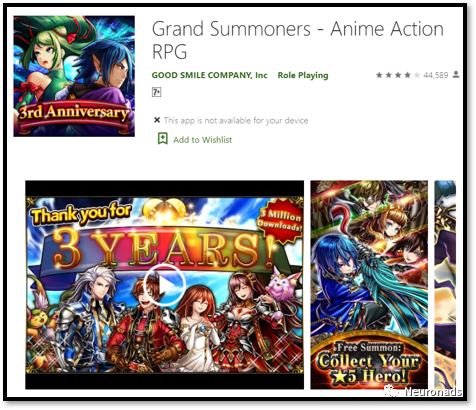Viewport: 476px width, 410px height.
Task: Click the 7+ content rating badge
Action: click(x=156, y=92)
